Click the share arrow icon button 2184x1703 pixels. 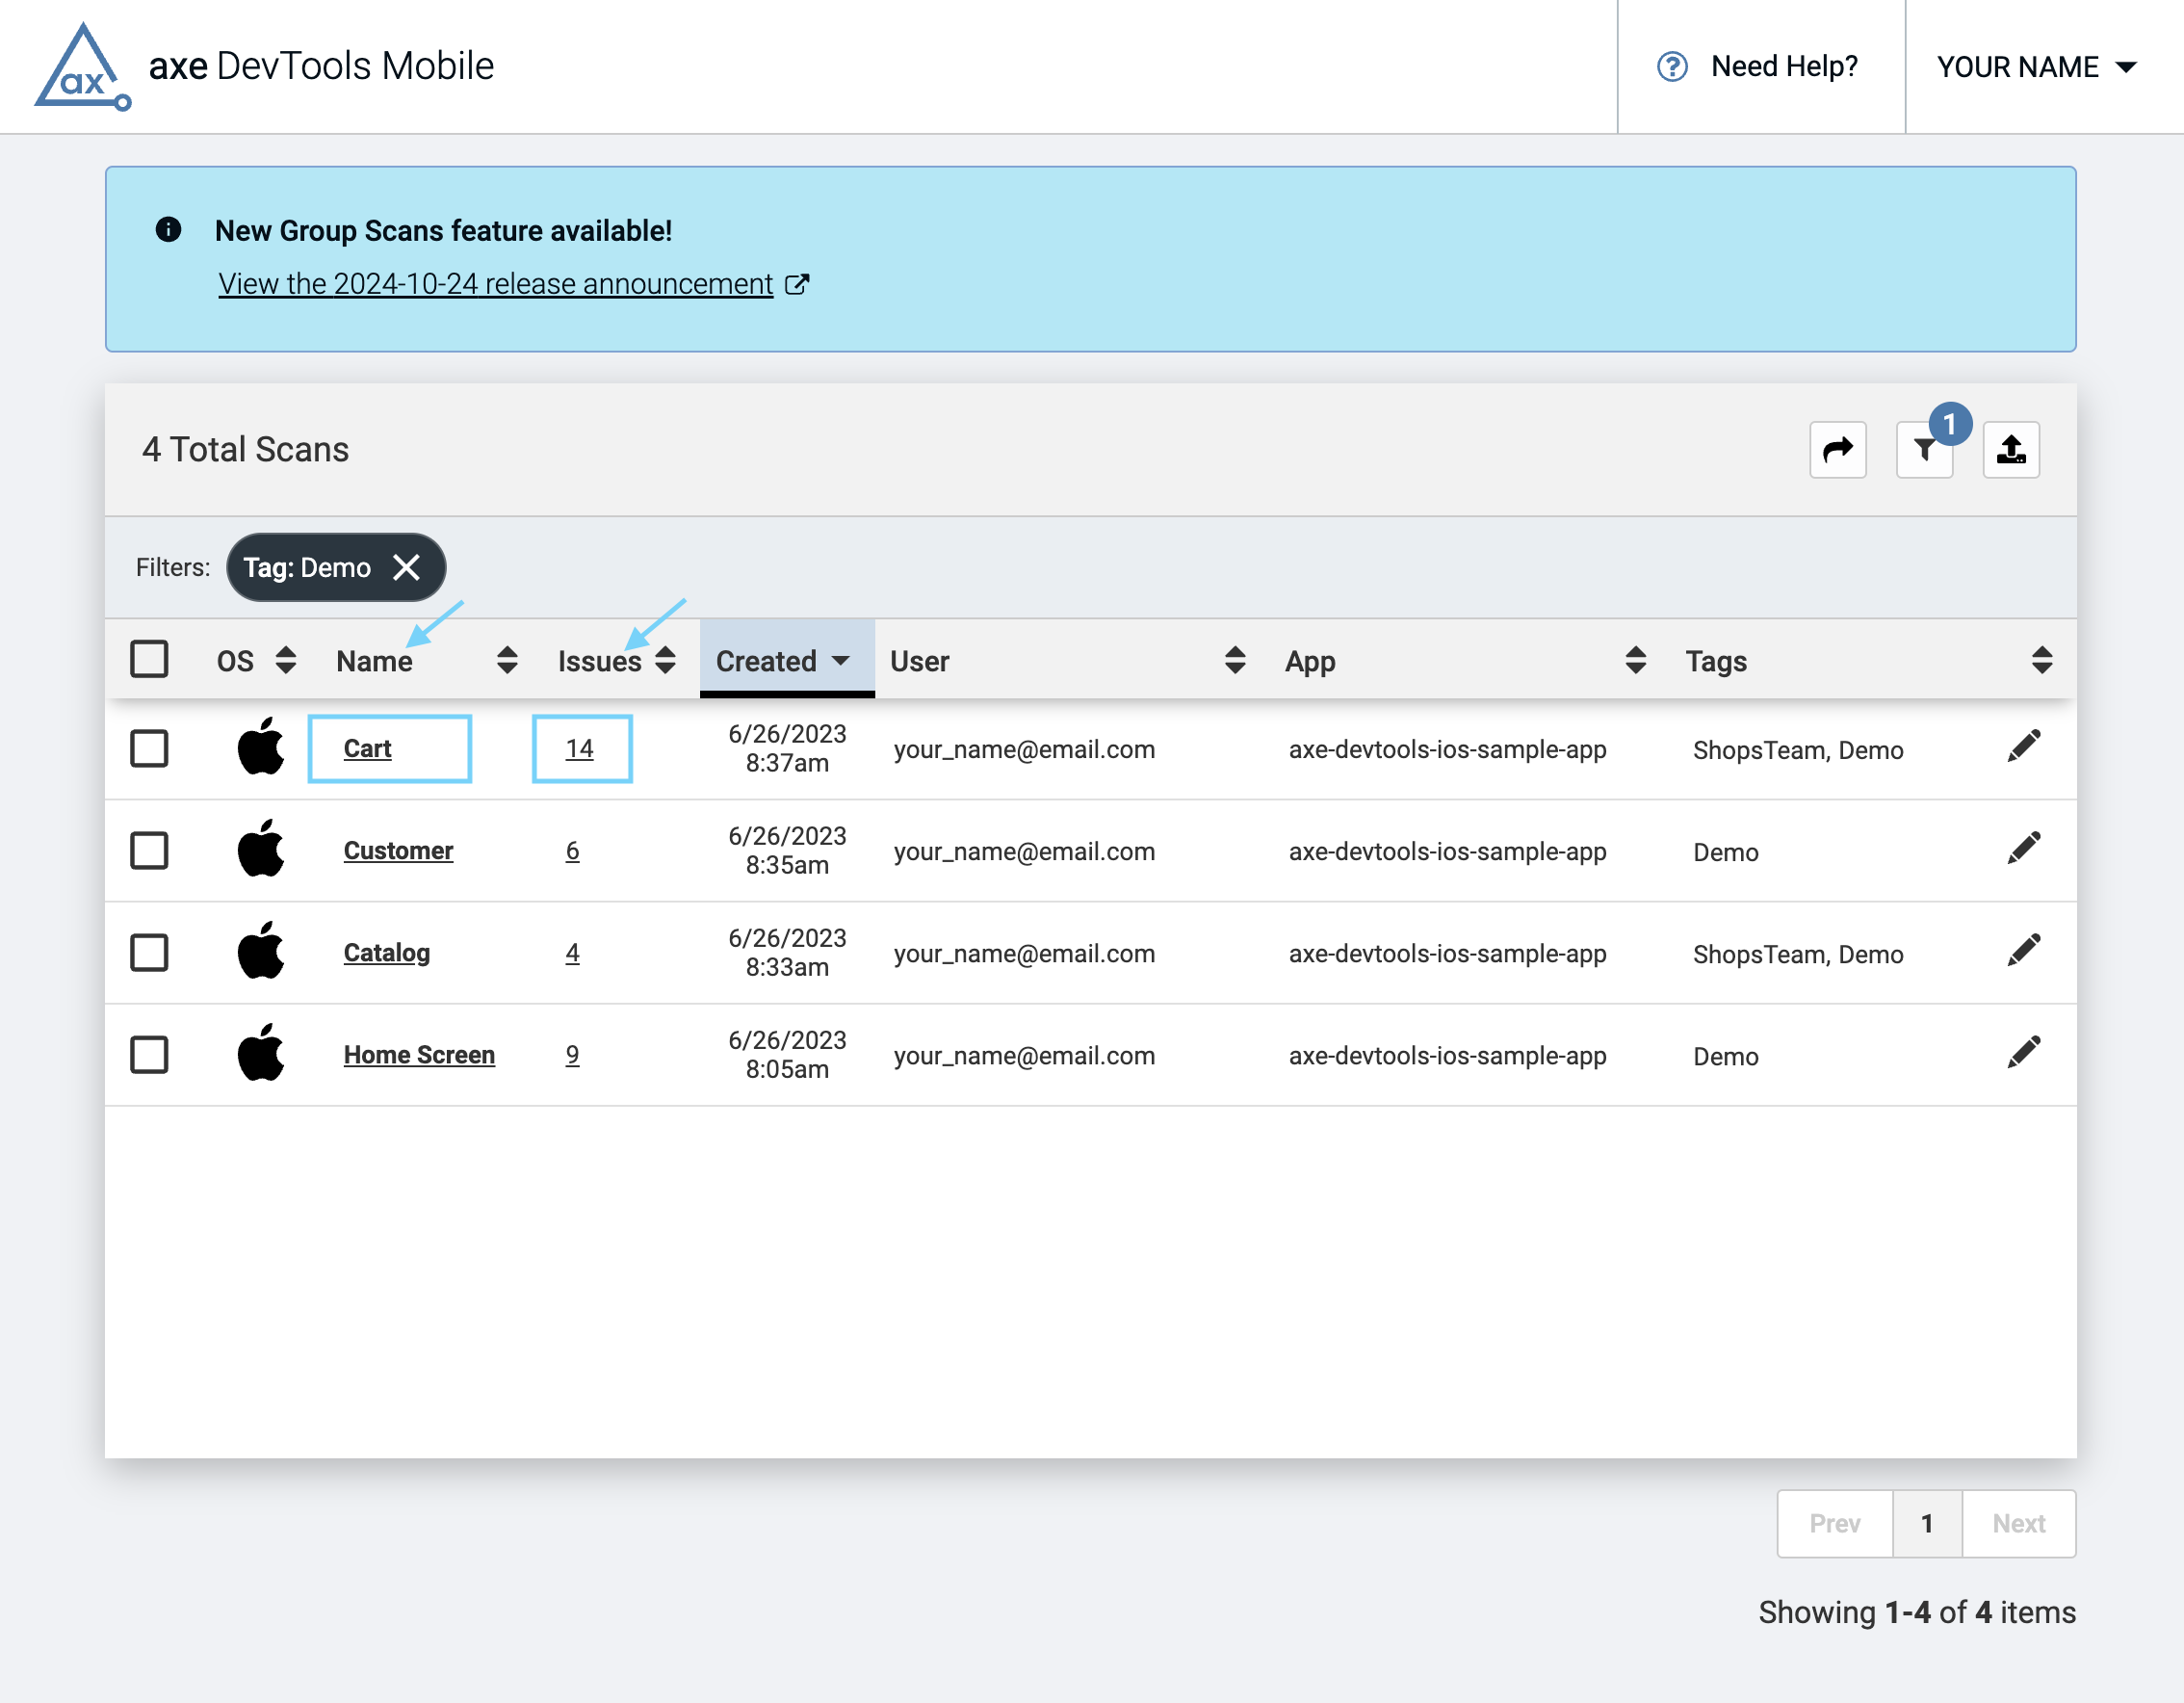point(1837,450)
